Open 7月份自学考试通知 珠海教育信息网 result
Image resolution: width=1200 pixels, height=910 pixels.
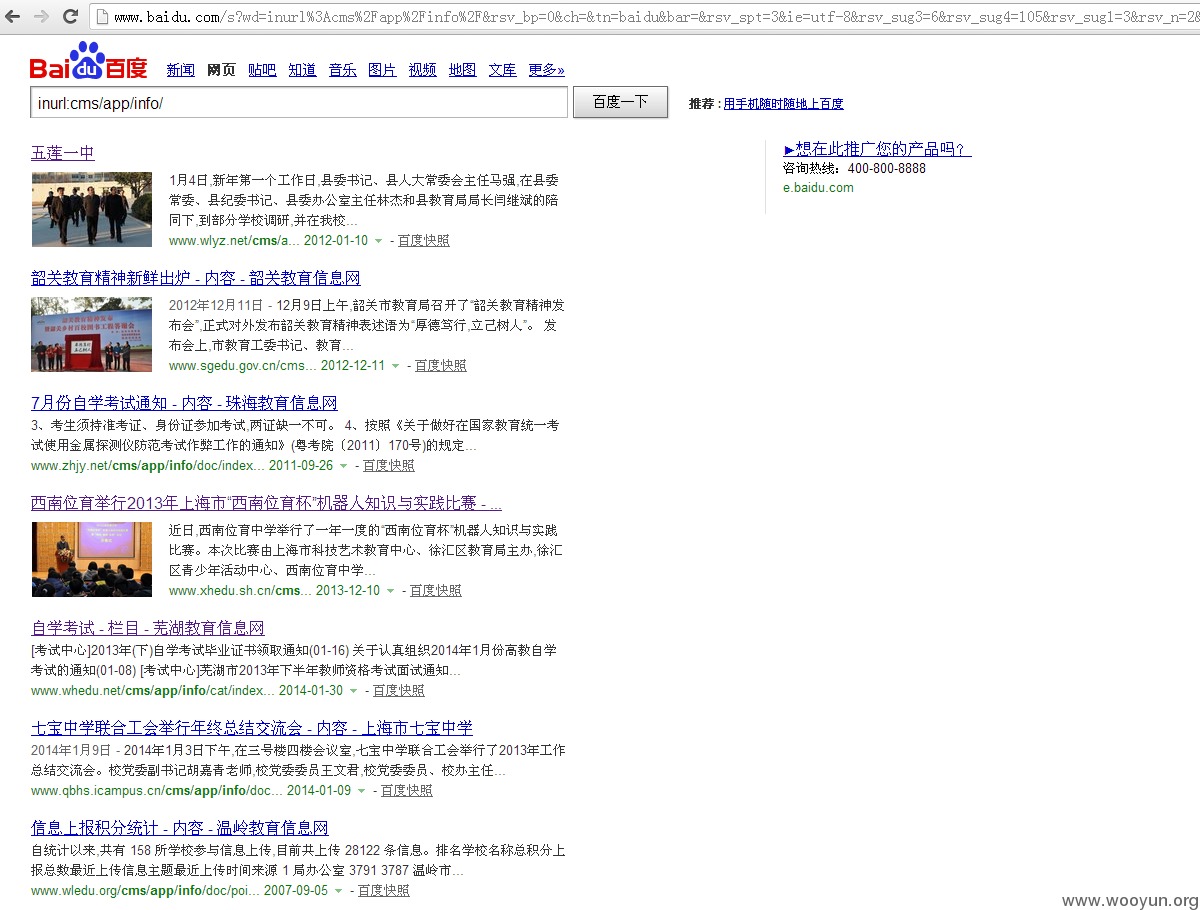184,403
